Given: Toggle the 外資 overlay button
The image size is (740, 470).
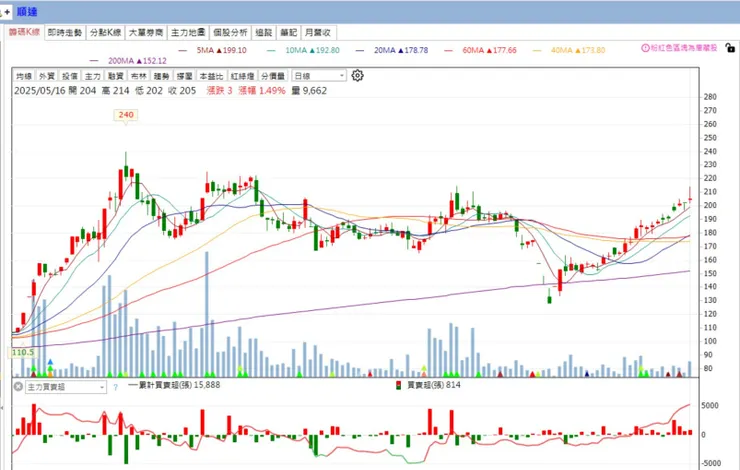Looking at the screenshot, I should (47, 76).
